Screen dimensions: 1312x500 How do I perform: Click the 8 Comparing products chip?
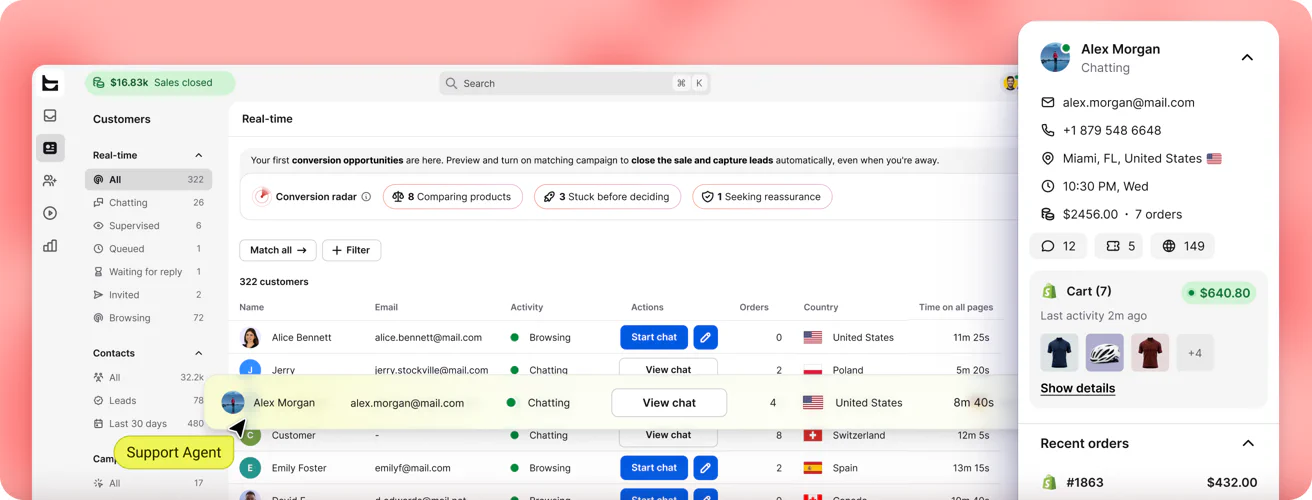point(453,197)
